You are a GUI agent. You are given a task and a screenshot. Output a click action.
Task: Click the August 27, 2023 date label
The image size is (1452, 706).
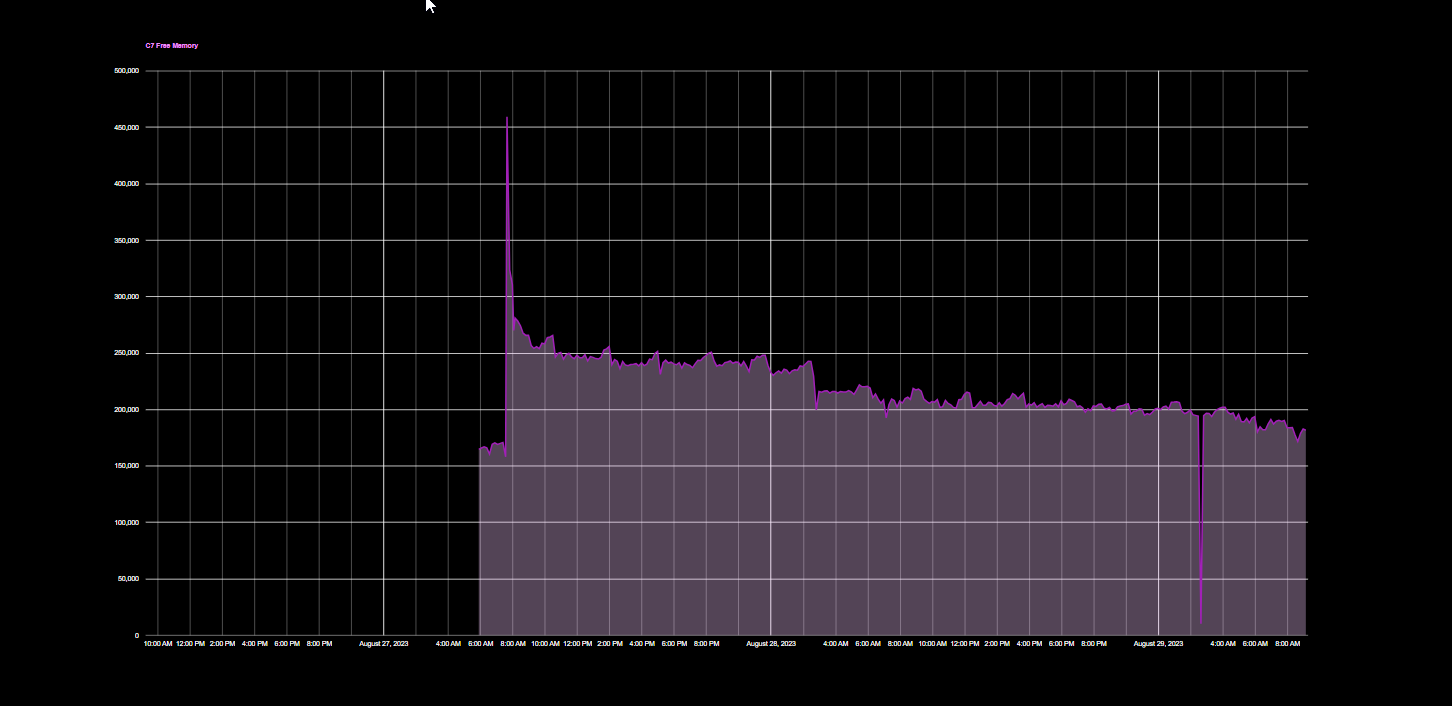click(x=384, y=644)
